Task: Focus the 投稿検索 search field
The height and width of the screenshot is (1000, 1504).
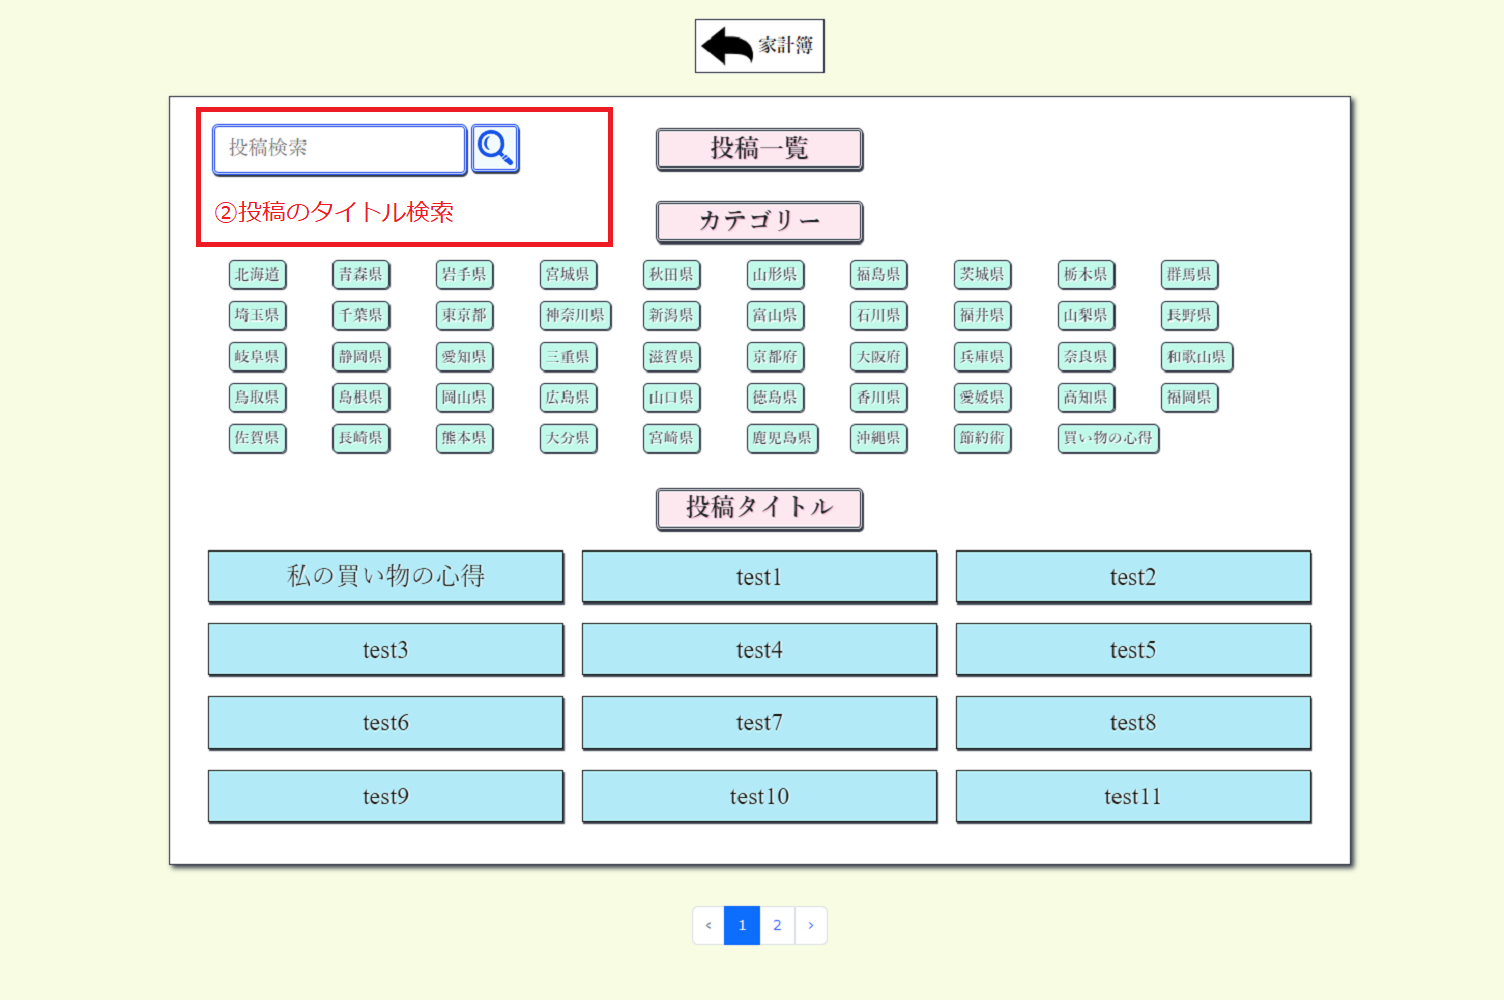Action: pyautogui.click(x=340, y=149)
